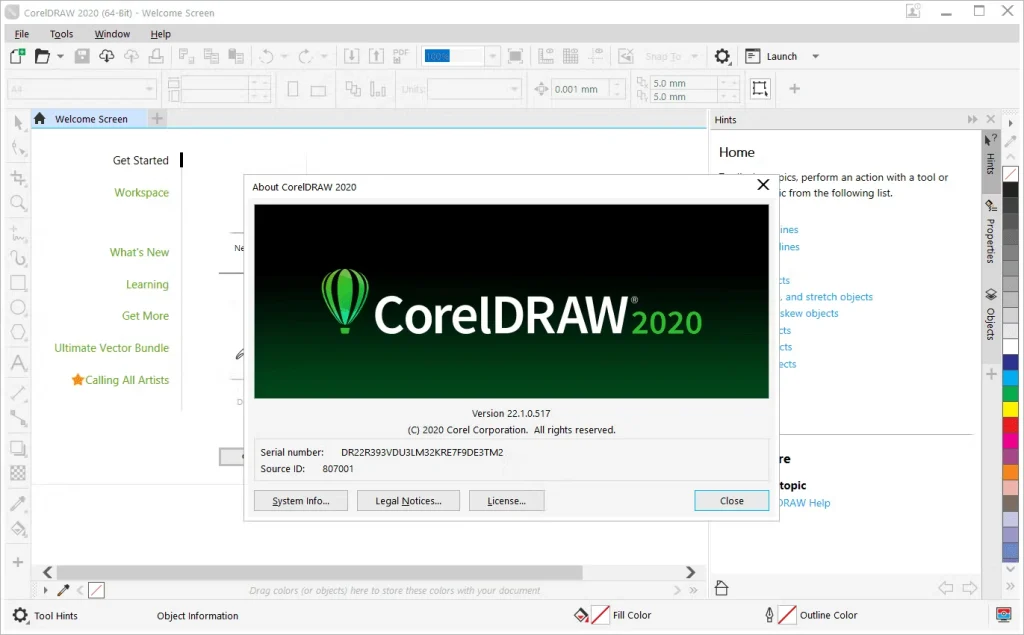The image size is (1024, 635).
Task: Click the Tool Hints gear in status bar
Action: click(x=19, y=615)
